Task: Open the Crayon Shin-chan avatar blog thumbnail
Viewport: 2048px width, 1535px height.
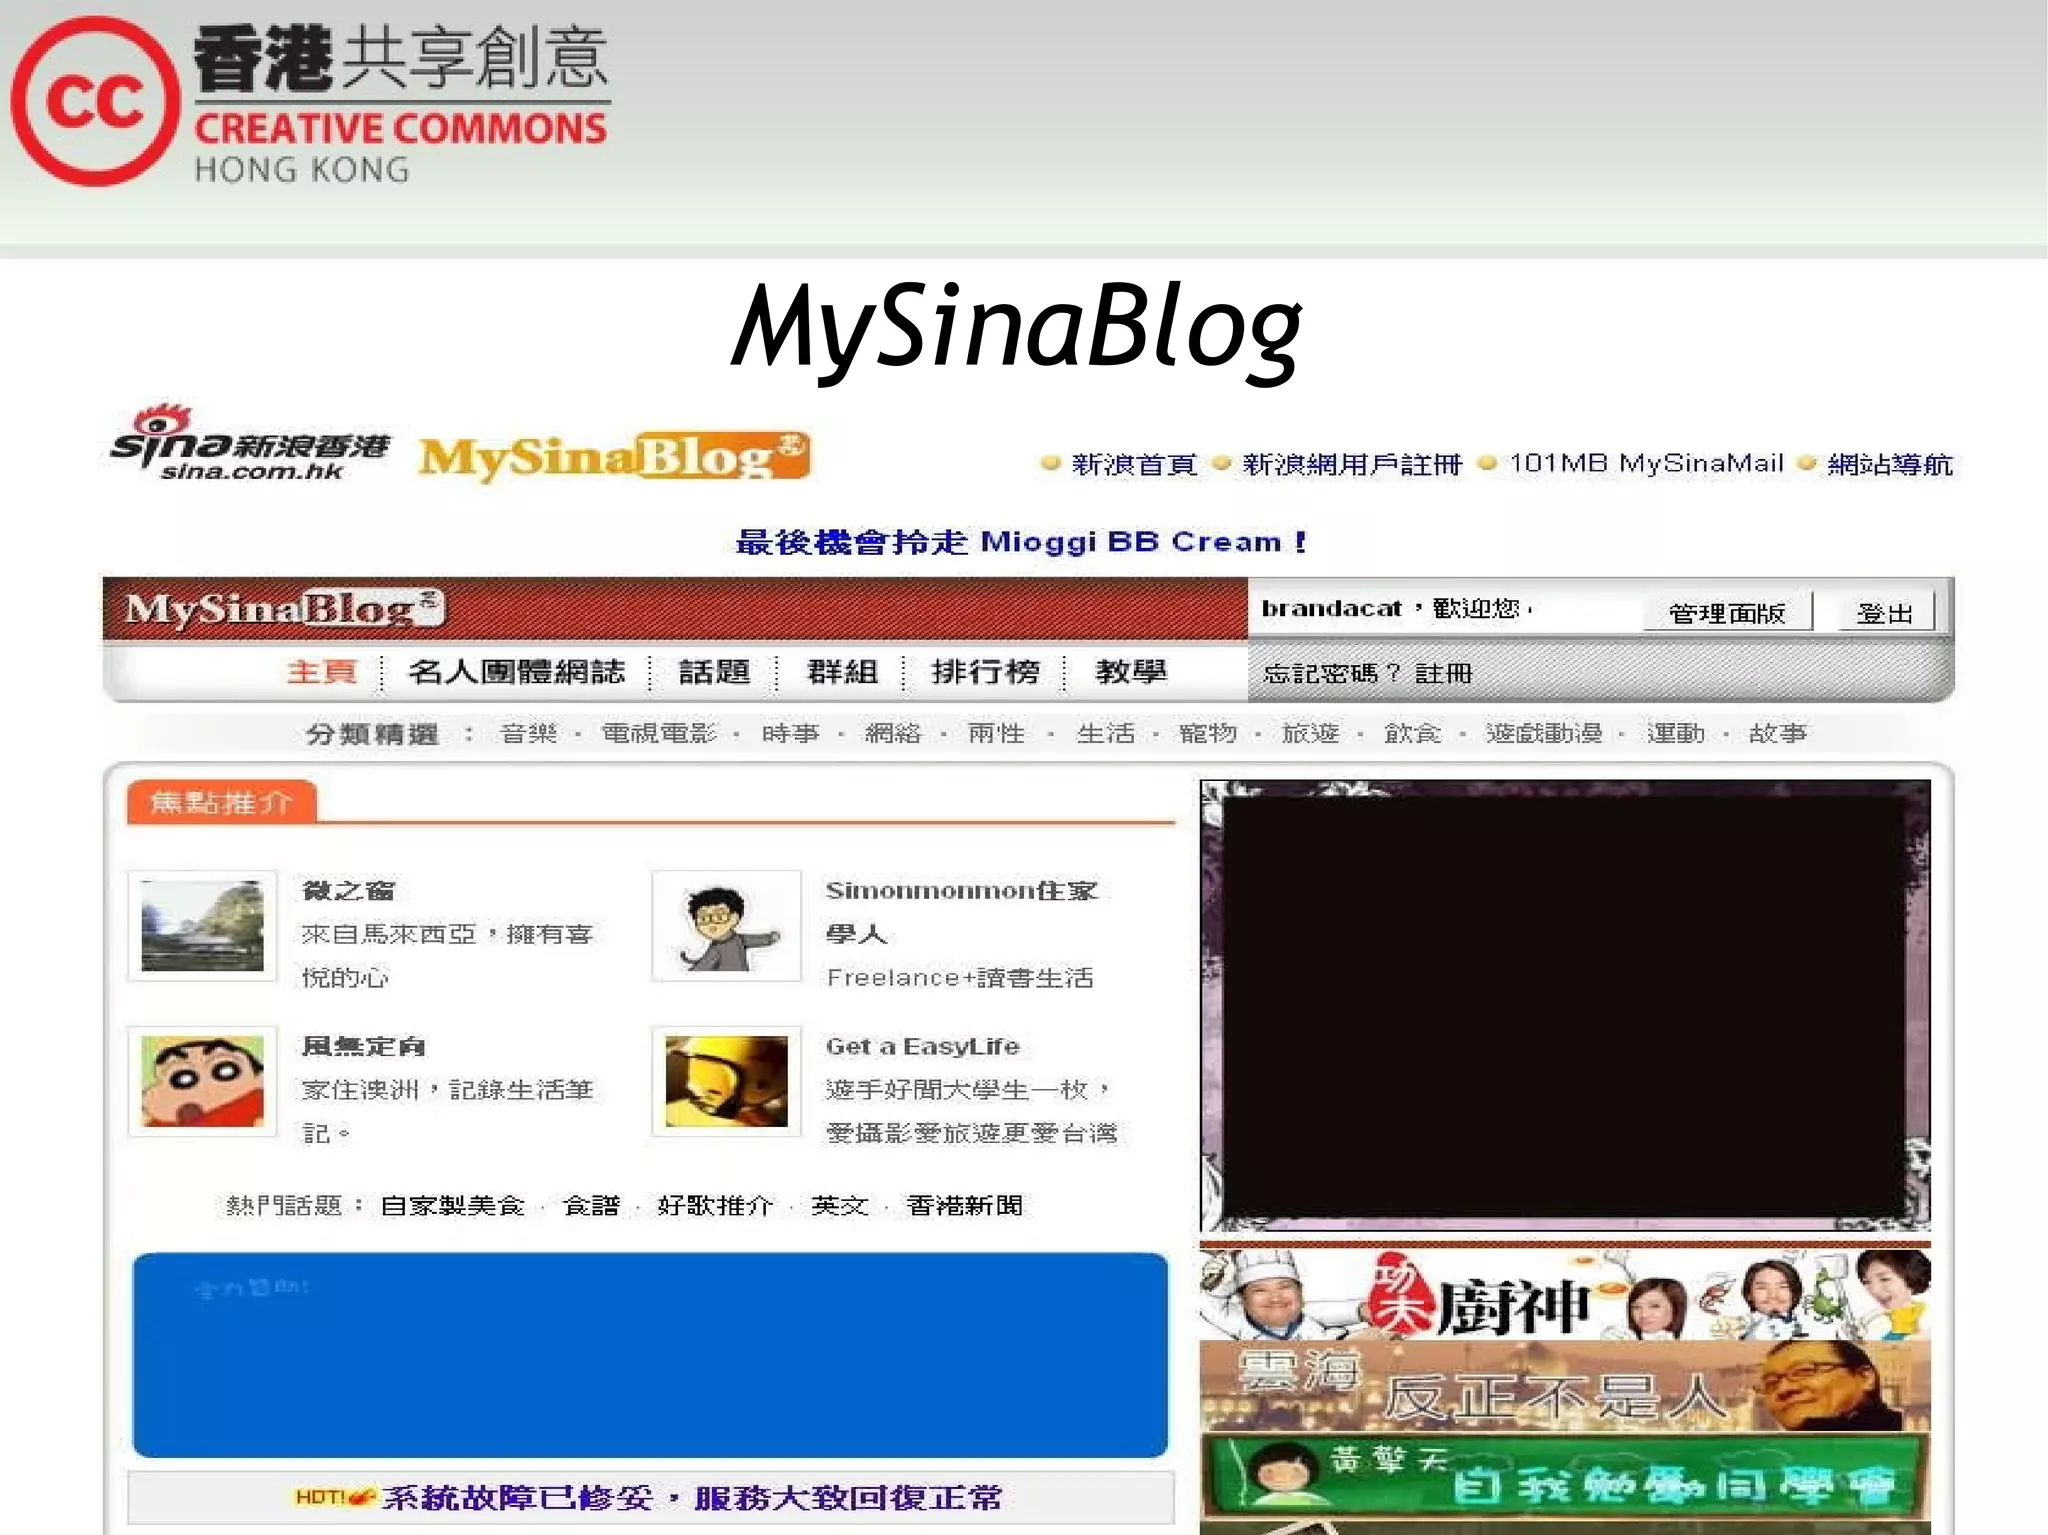Action: [x=202, y=1081]
